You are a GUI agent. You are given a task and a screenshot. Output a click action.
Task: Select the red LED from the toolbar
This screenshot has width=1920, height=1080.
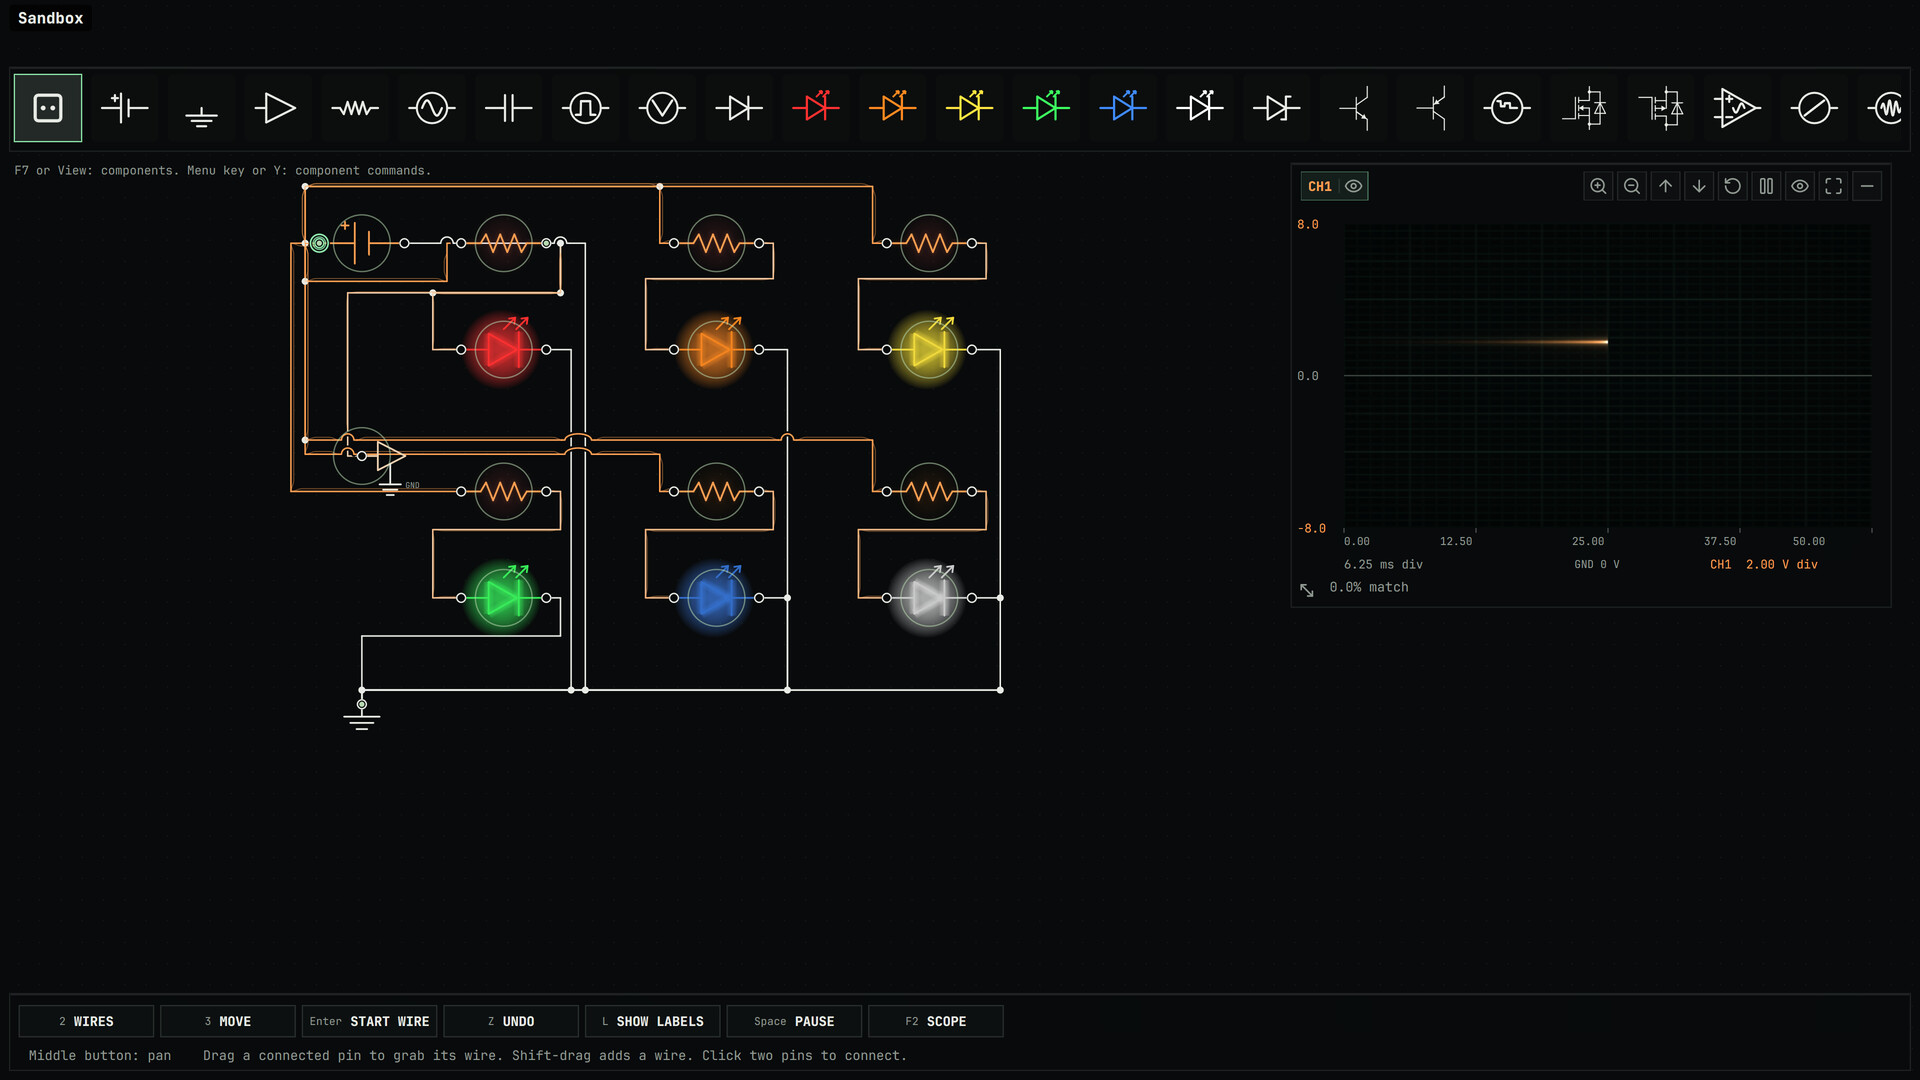pyautogui.click(x=816, y=108)
